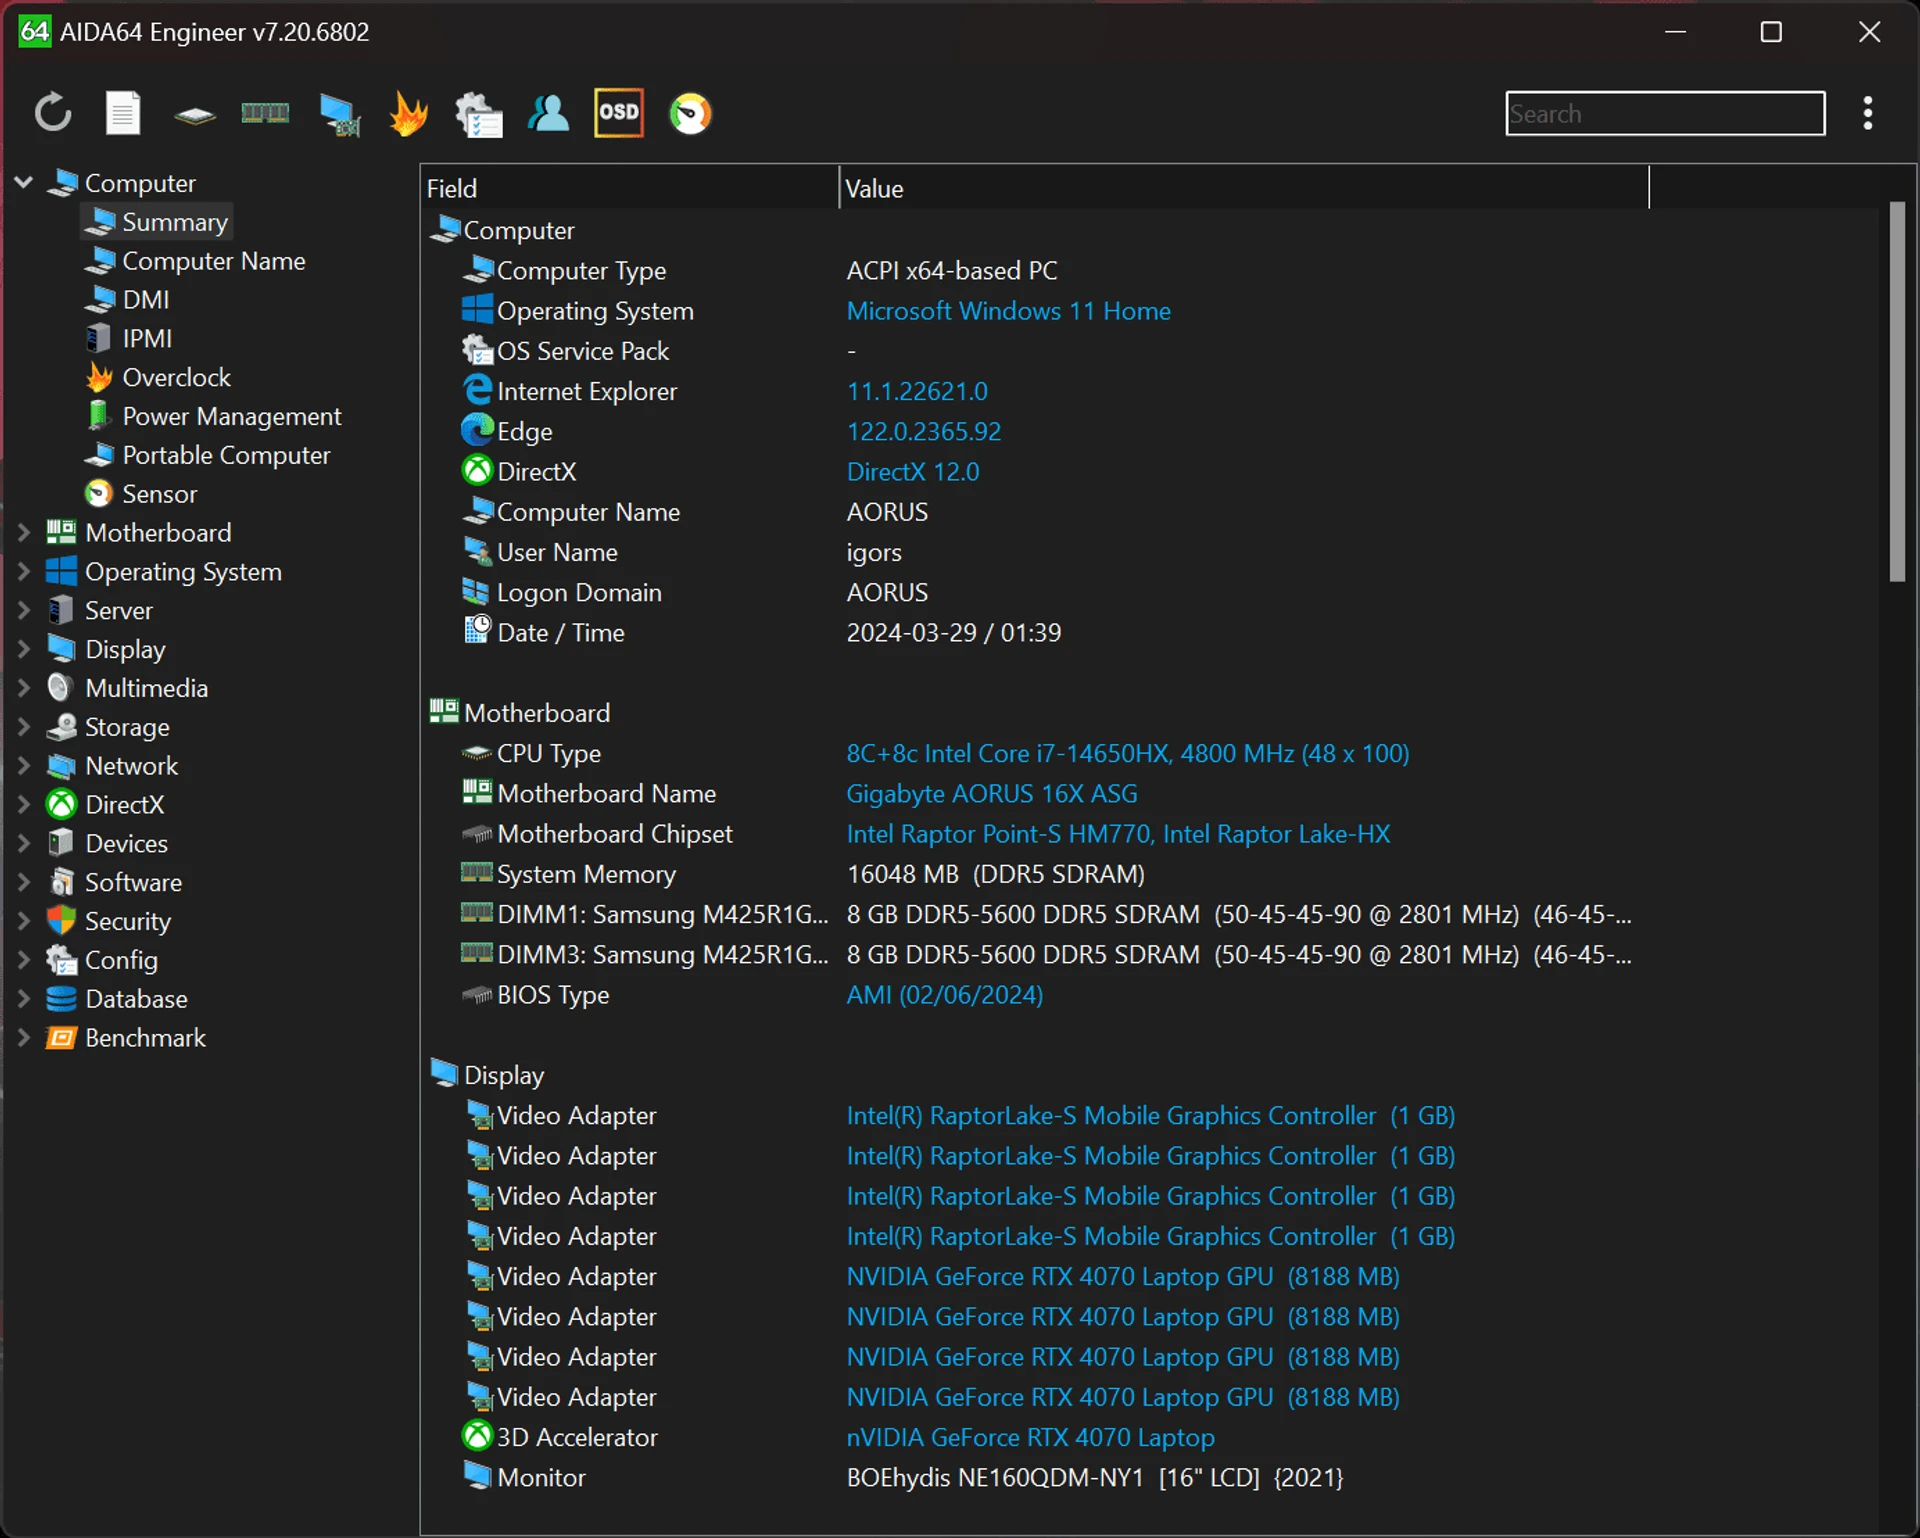Select the DIMM3 Samsung memory row
1920x1538 pixels.
point(1035,954)
